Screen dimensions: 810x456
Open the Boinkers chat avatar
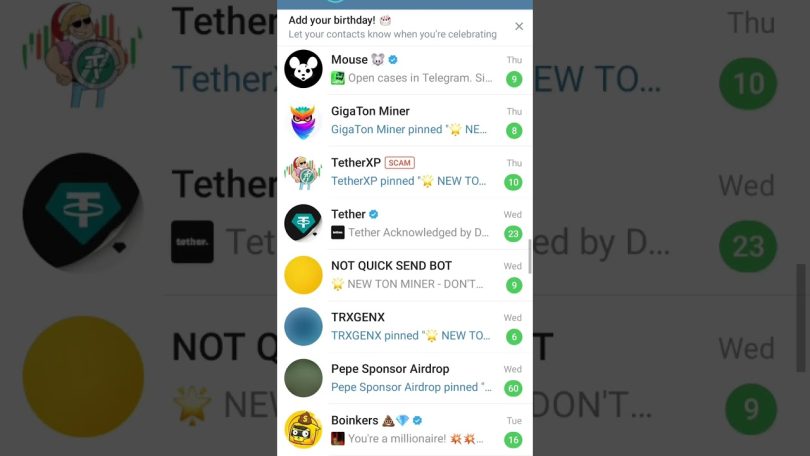[303, 430]
